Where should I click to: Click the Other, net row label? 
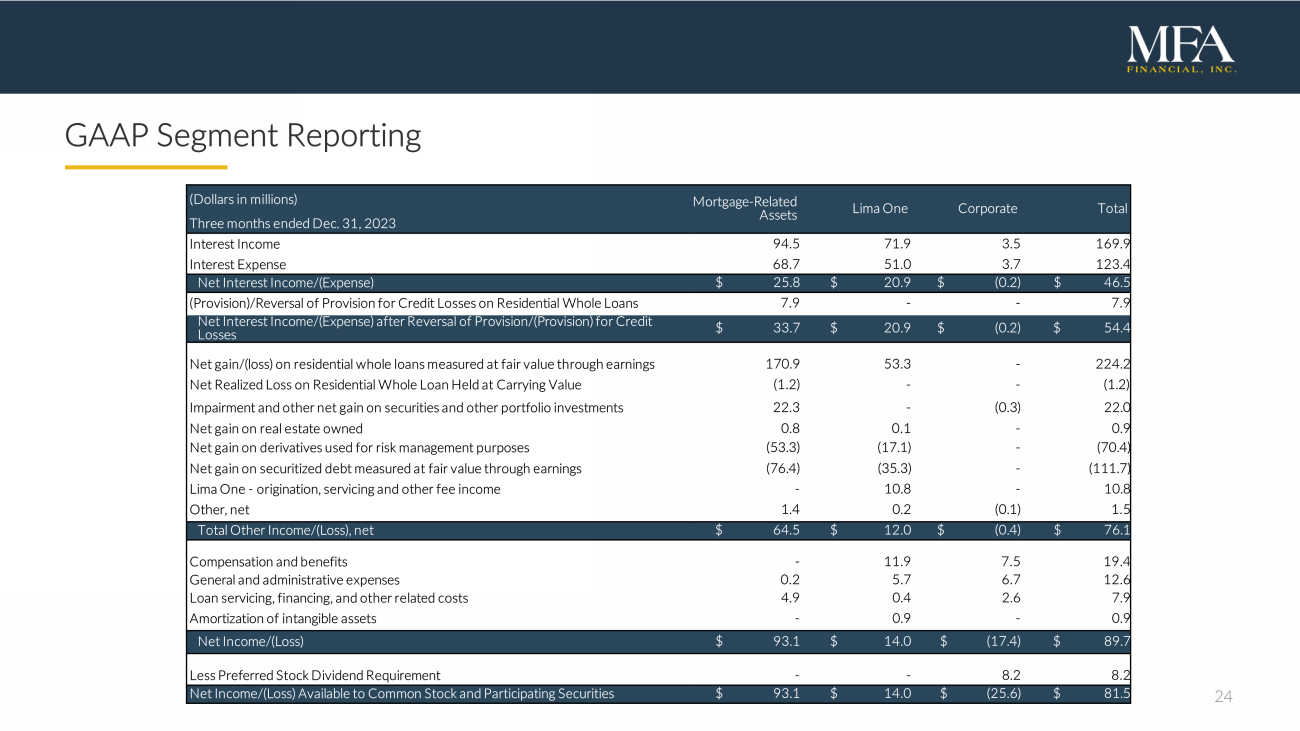click(x=219, y=509)
